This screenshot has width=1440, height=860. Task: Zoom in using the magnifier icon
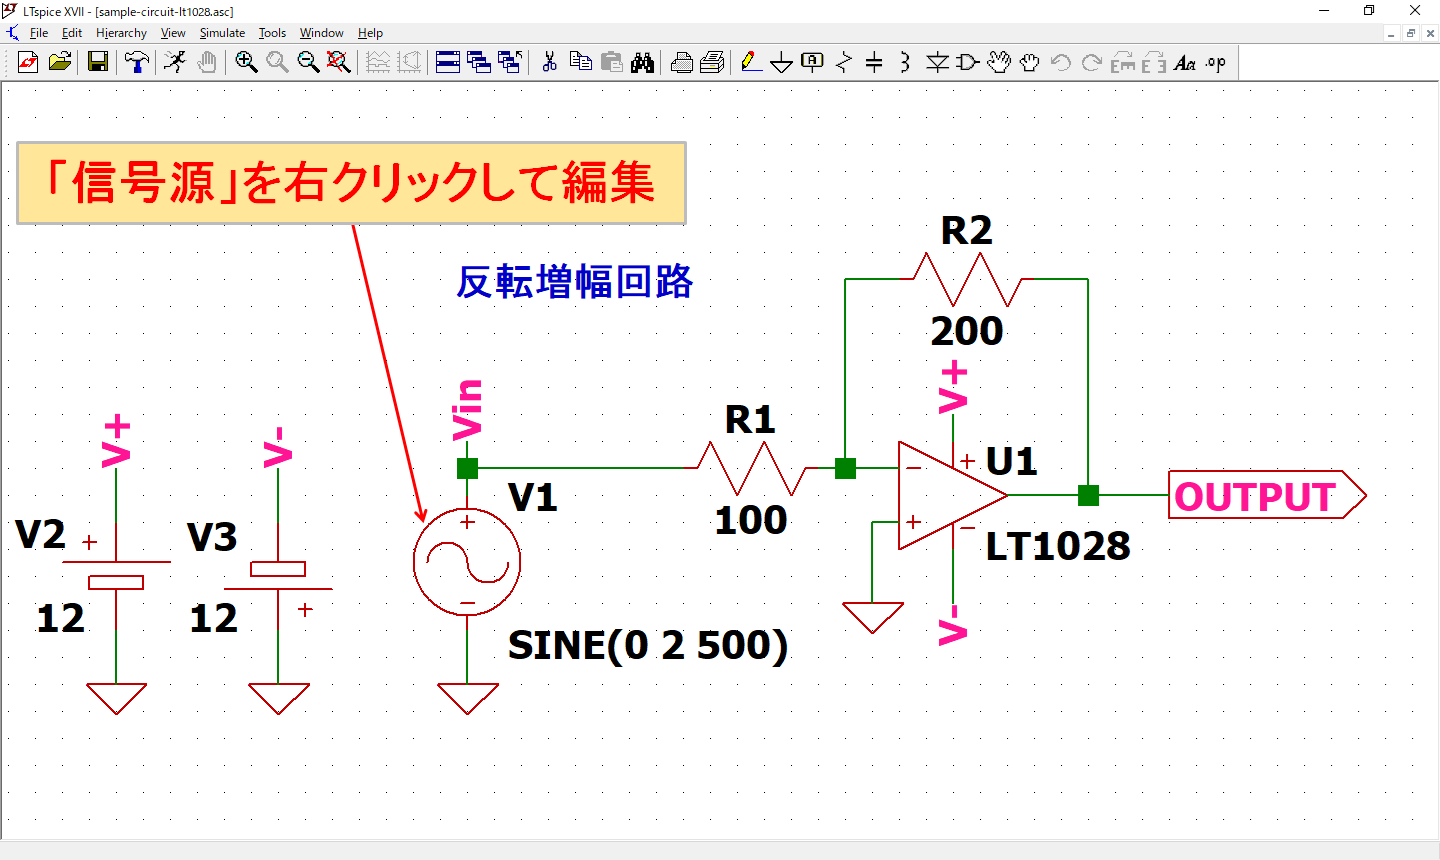(x=243, y=62)
